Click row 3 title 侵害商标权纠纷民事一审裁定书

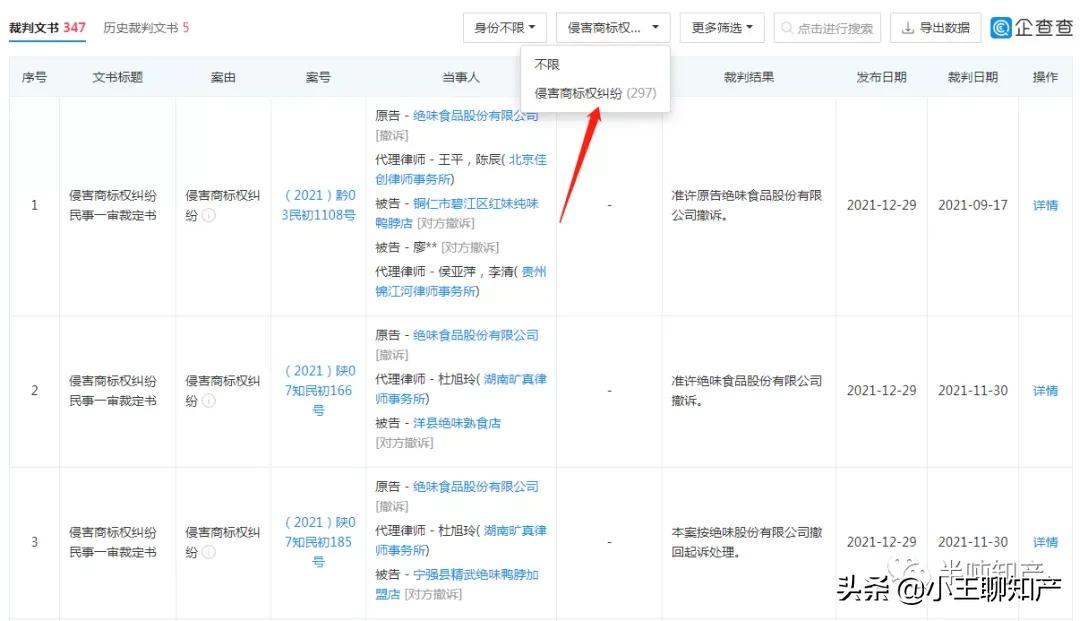click(113, 542)
